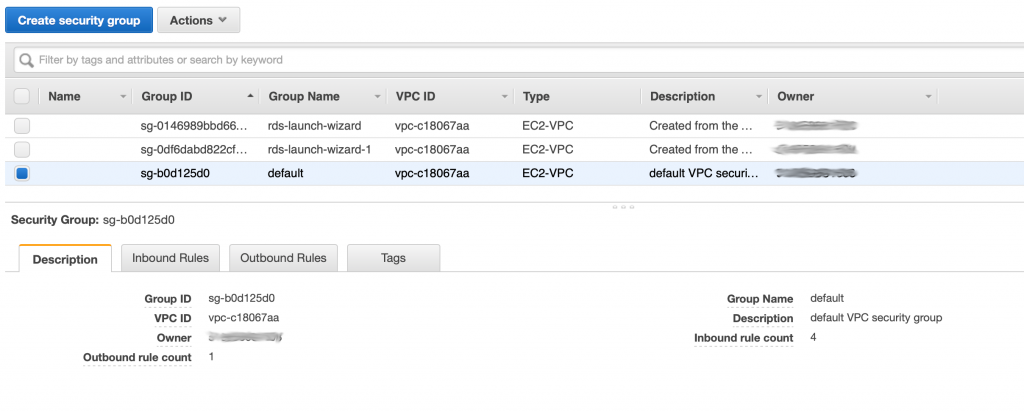Viewport: 1024px width, 412px height.
Task: Sort by the Type column header
Action: pos(536,97)
